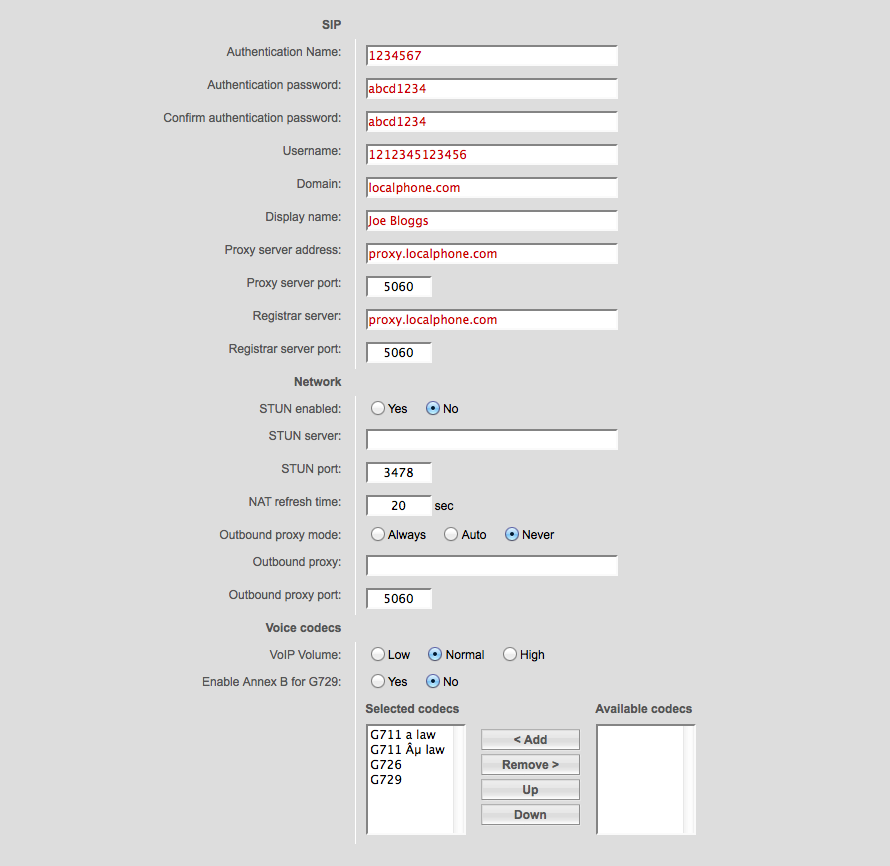Image resolution: width=890 pixels, height=866 pixels.
Task: Click the Authentication password field
Action: pos(492,89)
